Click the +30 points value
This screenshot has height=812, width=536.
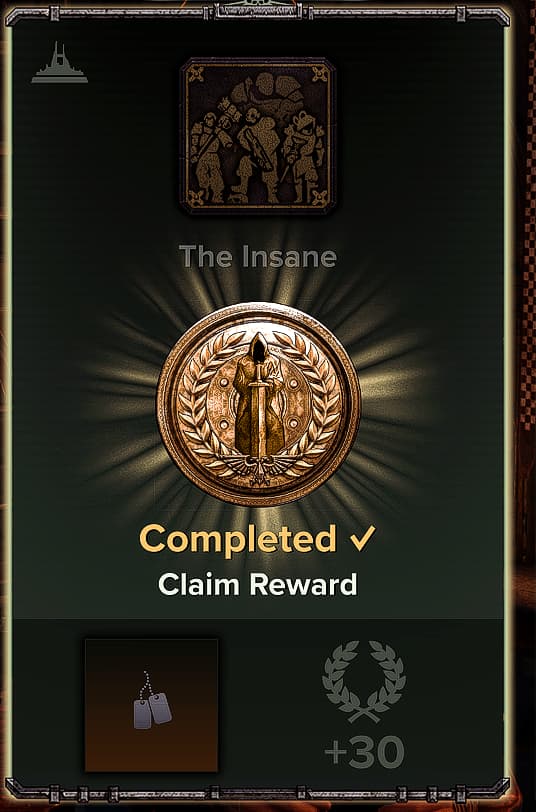click(365, 752)
